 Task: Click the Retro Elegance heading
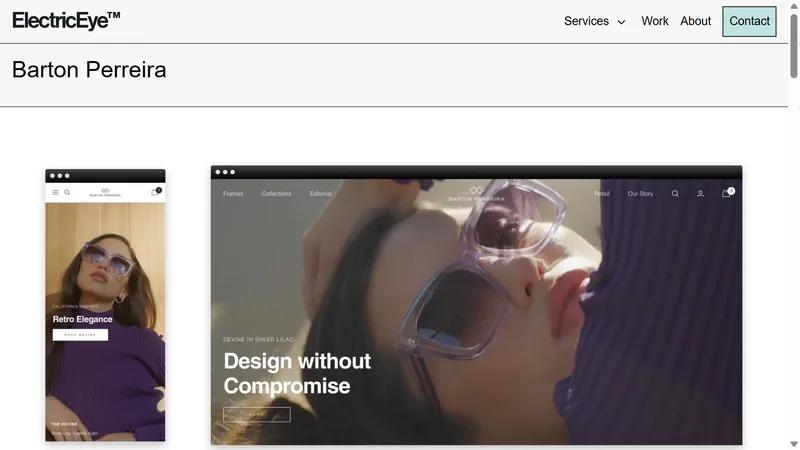[x=83, y=319]
